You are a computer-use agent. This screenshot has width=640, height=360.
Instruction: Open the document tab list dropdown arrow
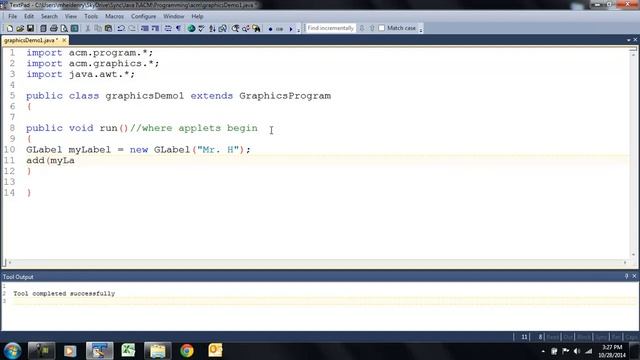pyautogui.click(x=629, y=40)
